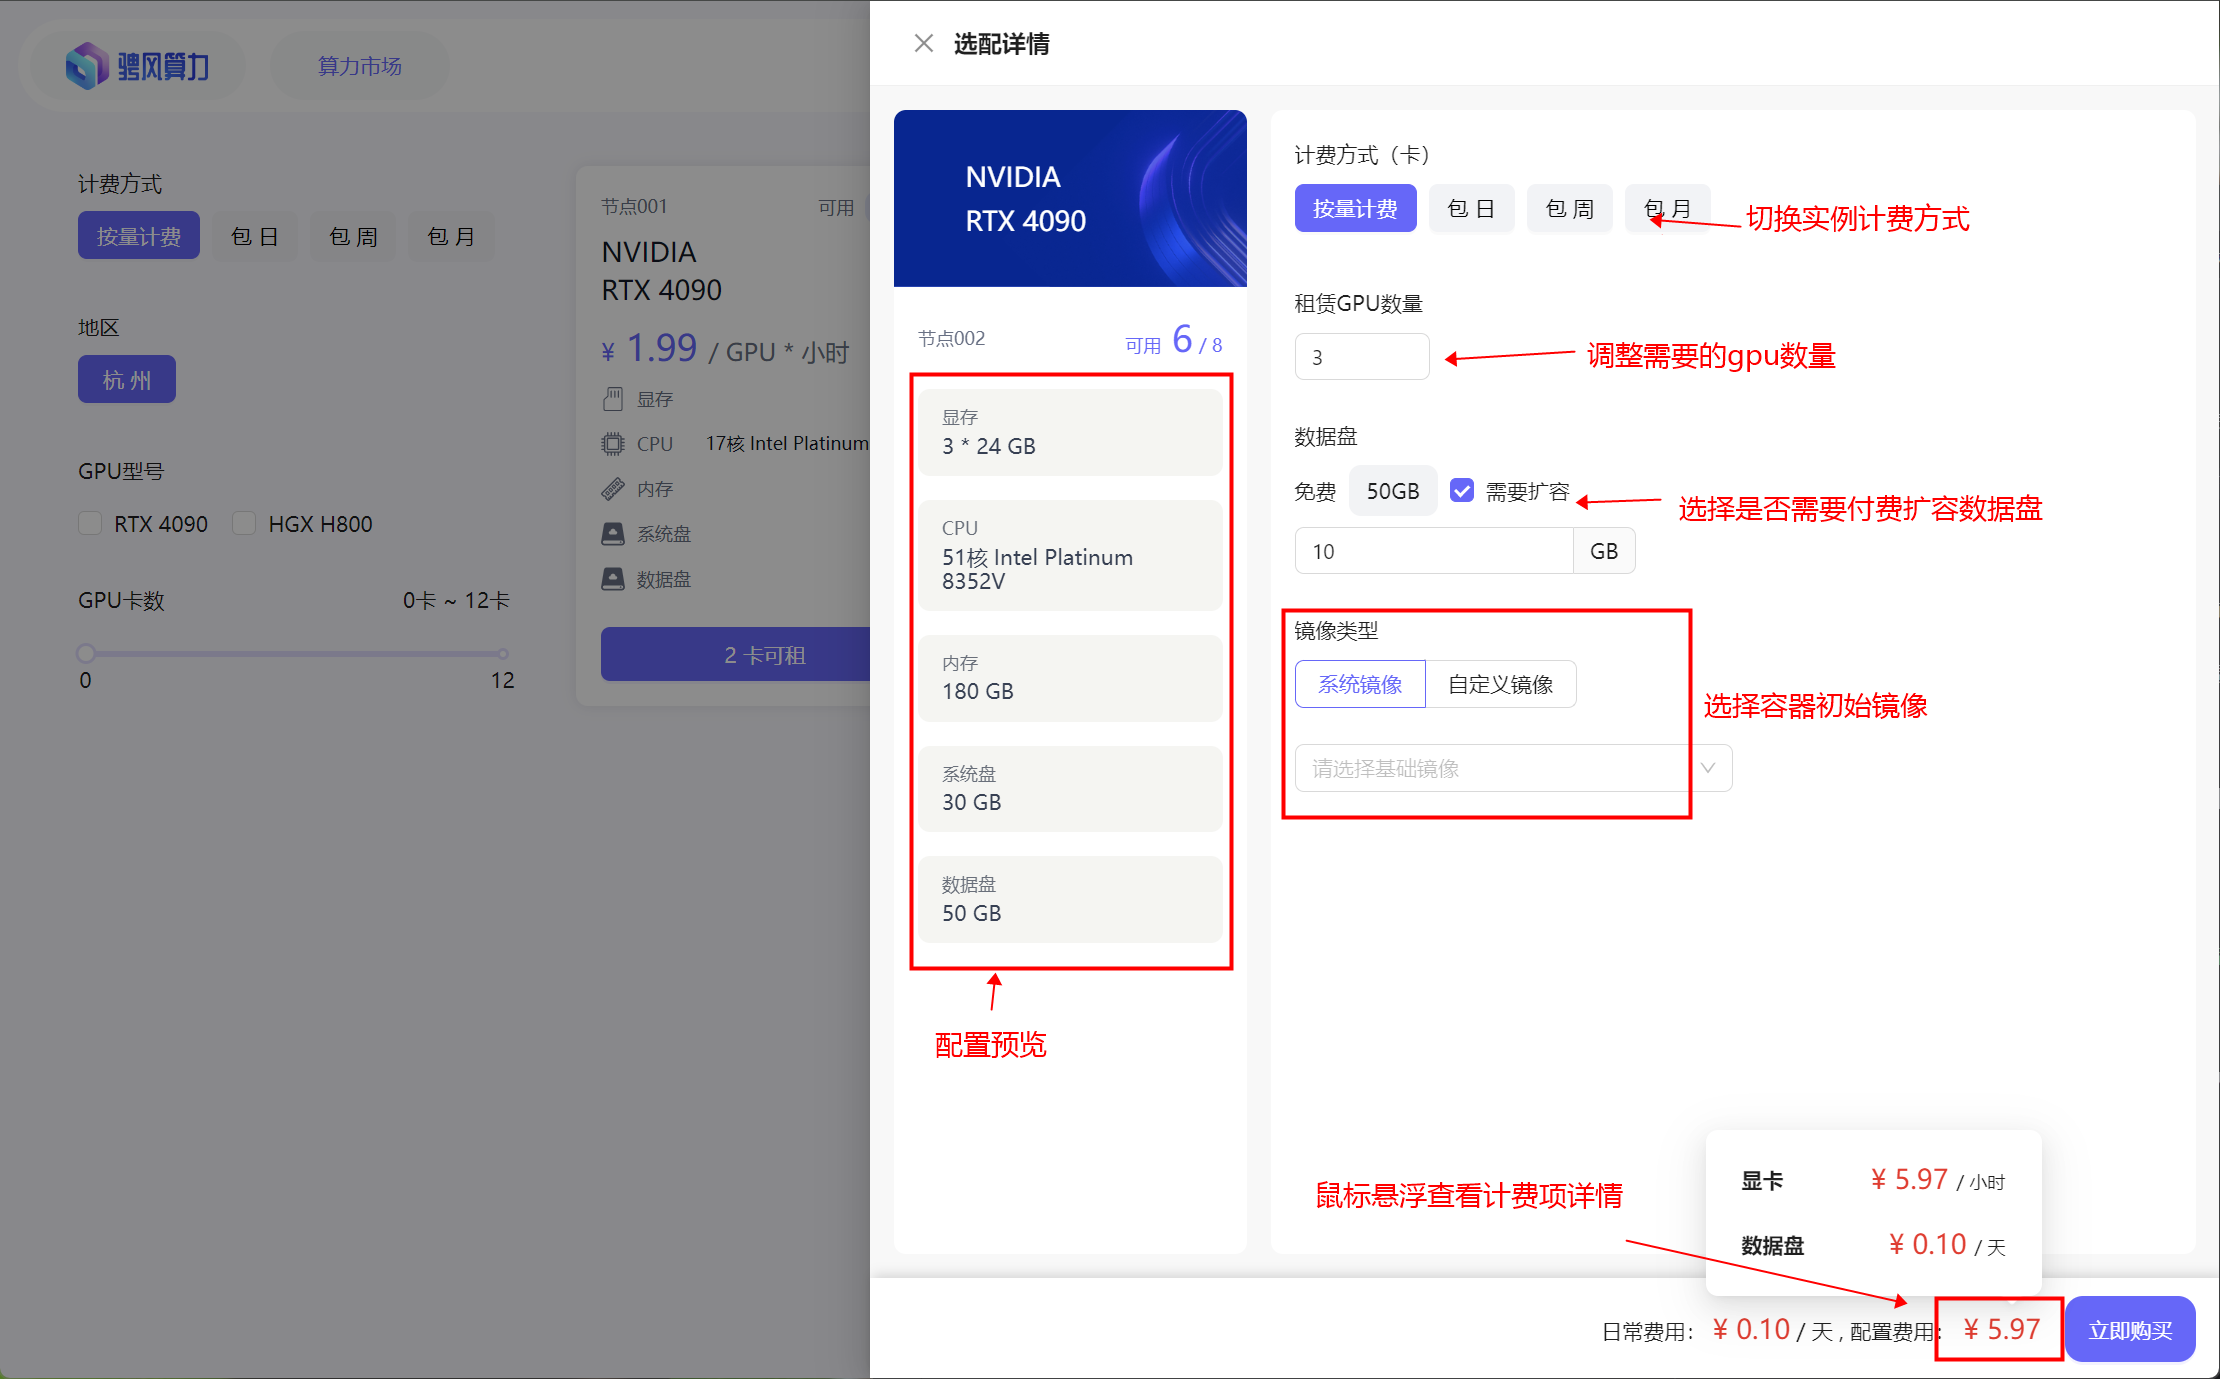Click the 内存 RAM stick icon in node001 card

[x=613, y=489]
